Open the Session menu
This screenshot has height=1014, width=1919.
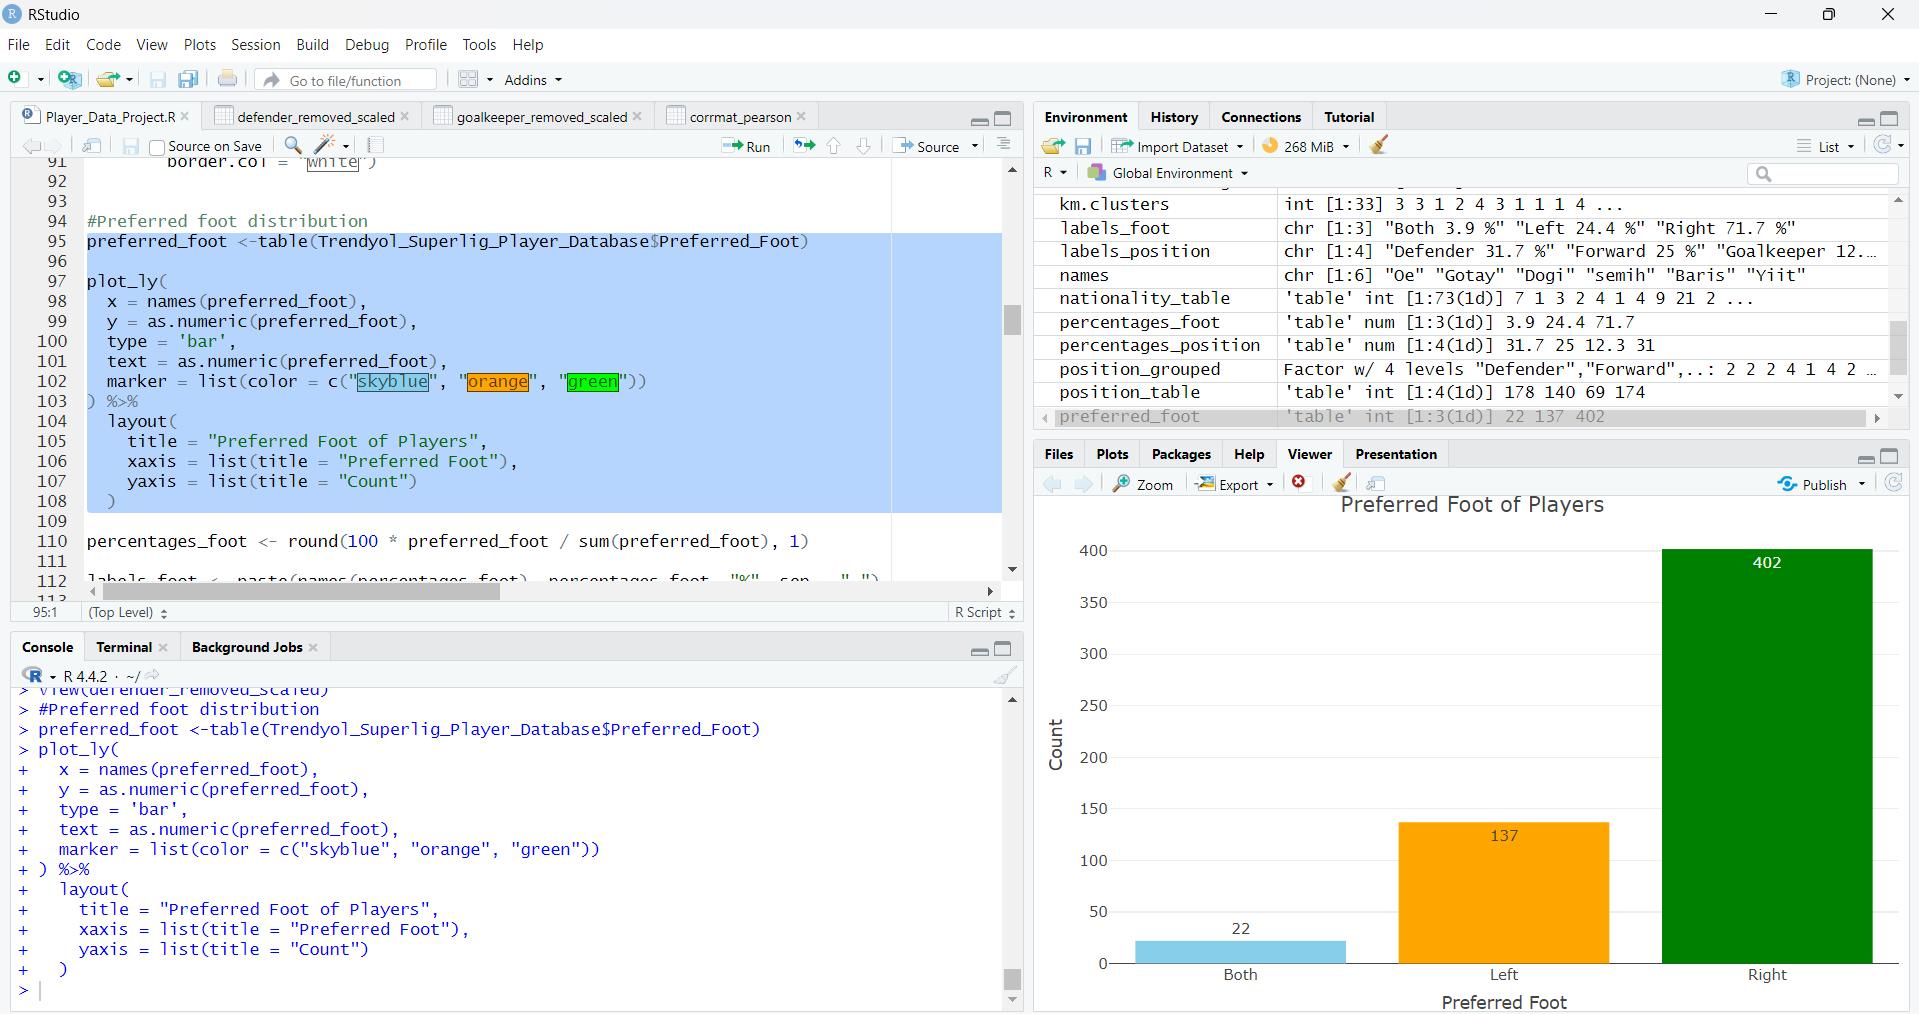256,44
